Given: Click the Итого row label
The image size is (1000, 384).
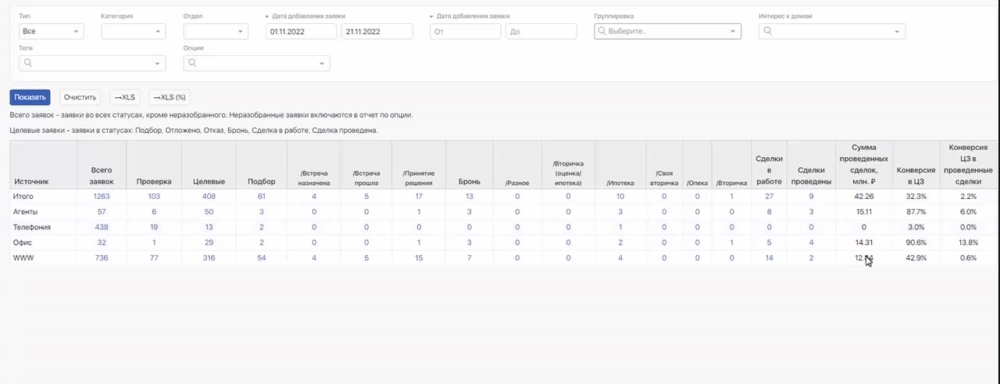Looking at the screenshot, I should pyautogui.click(x=23, y=196).
